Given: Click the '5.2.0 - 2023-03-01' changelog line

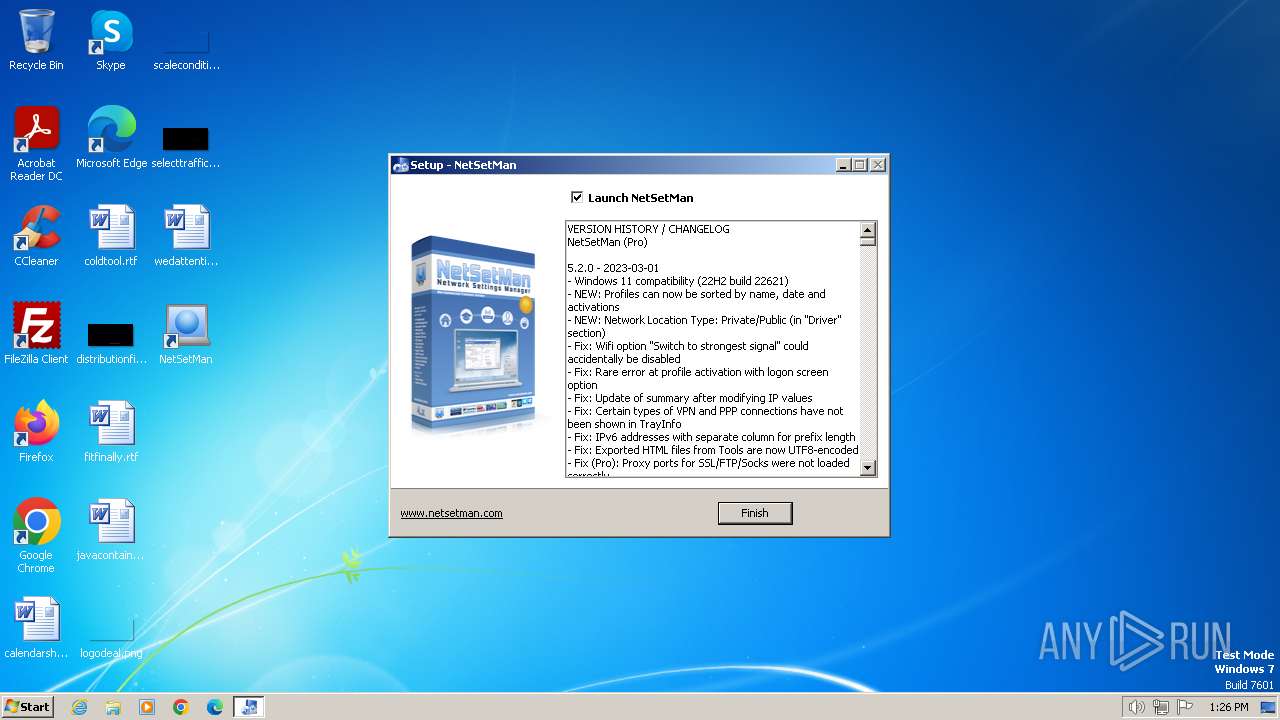Looking at the screenshot, I should (613, 268).
